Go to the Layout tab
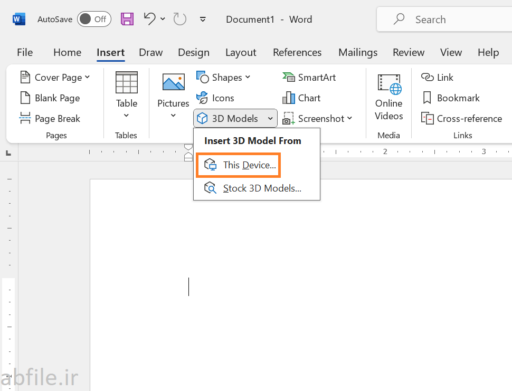This screenshot has width=512, height=391. tap(241, 52)
